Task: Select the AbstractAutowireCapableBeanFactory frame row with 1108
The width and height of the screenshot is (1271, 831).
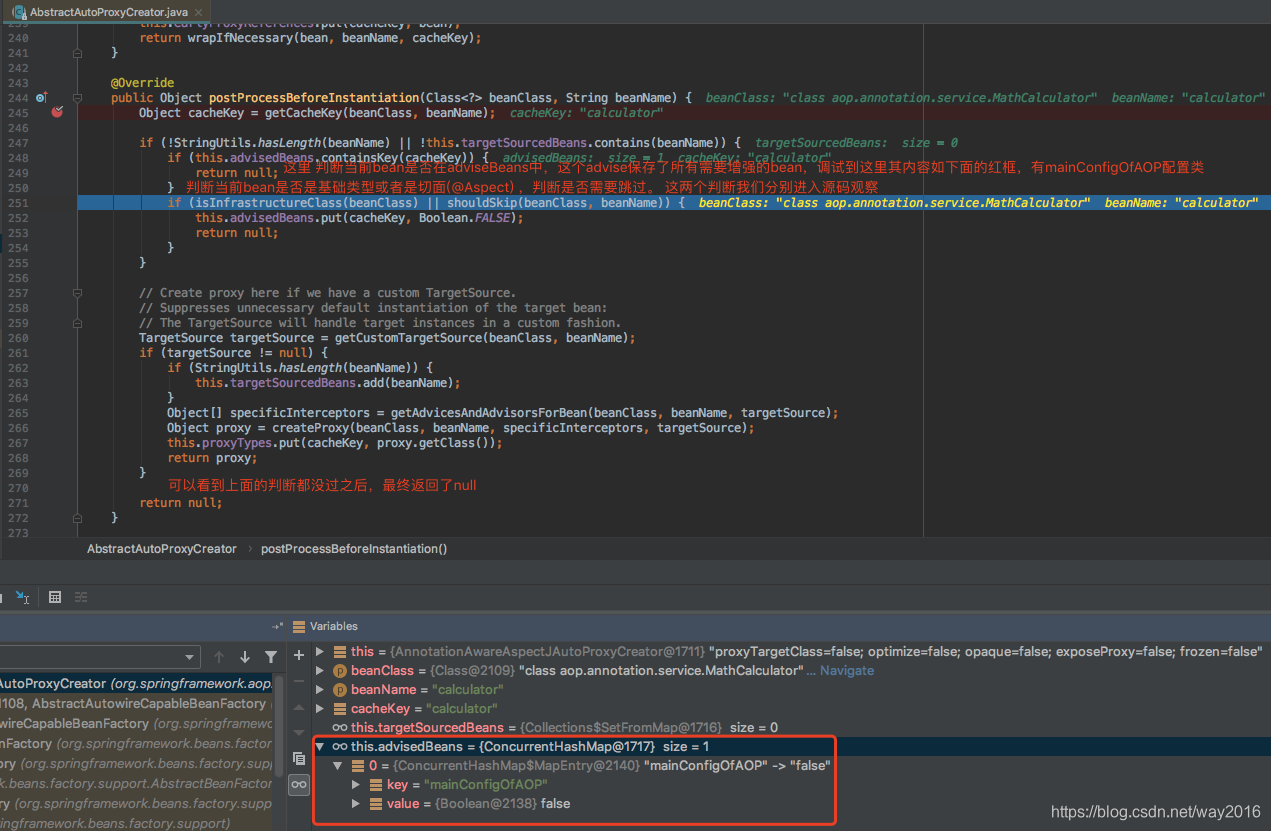Action: [136, 703]
